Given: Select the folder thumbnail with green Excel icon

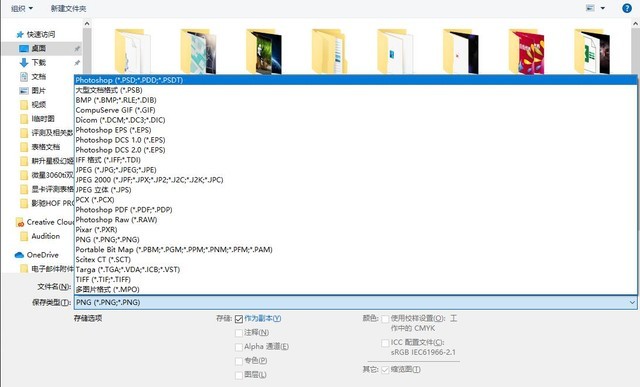Looking at the screenshot, I should click(x=592, y=51).
